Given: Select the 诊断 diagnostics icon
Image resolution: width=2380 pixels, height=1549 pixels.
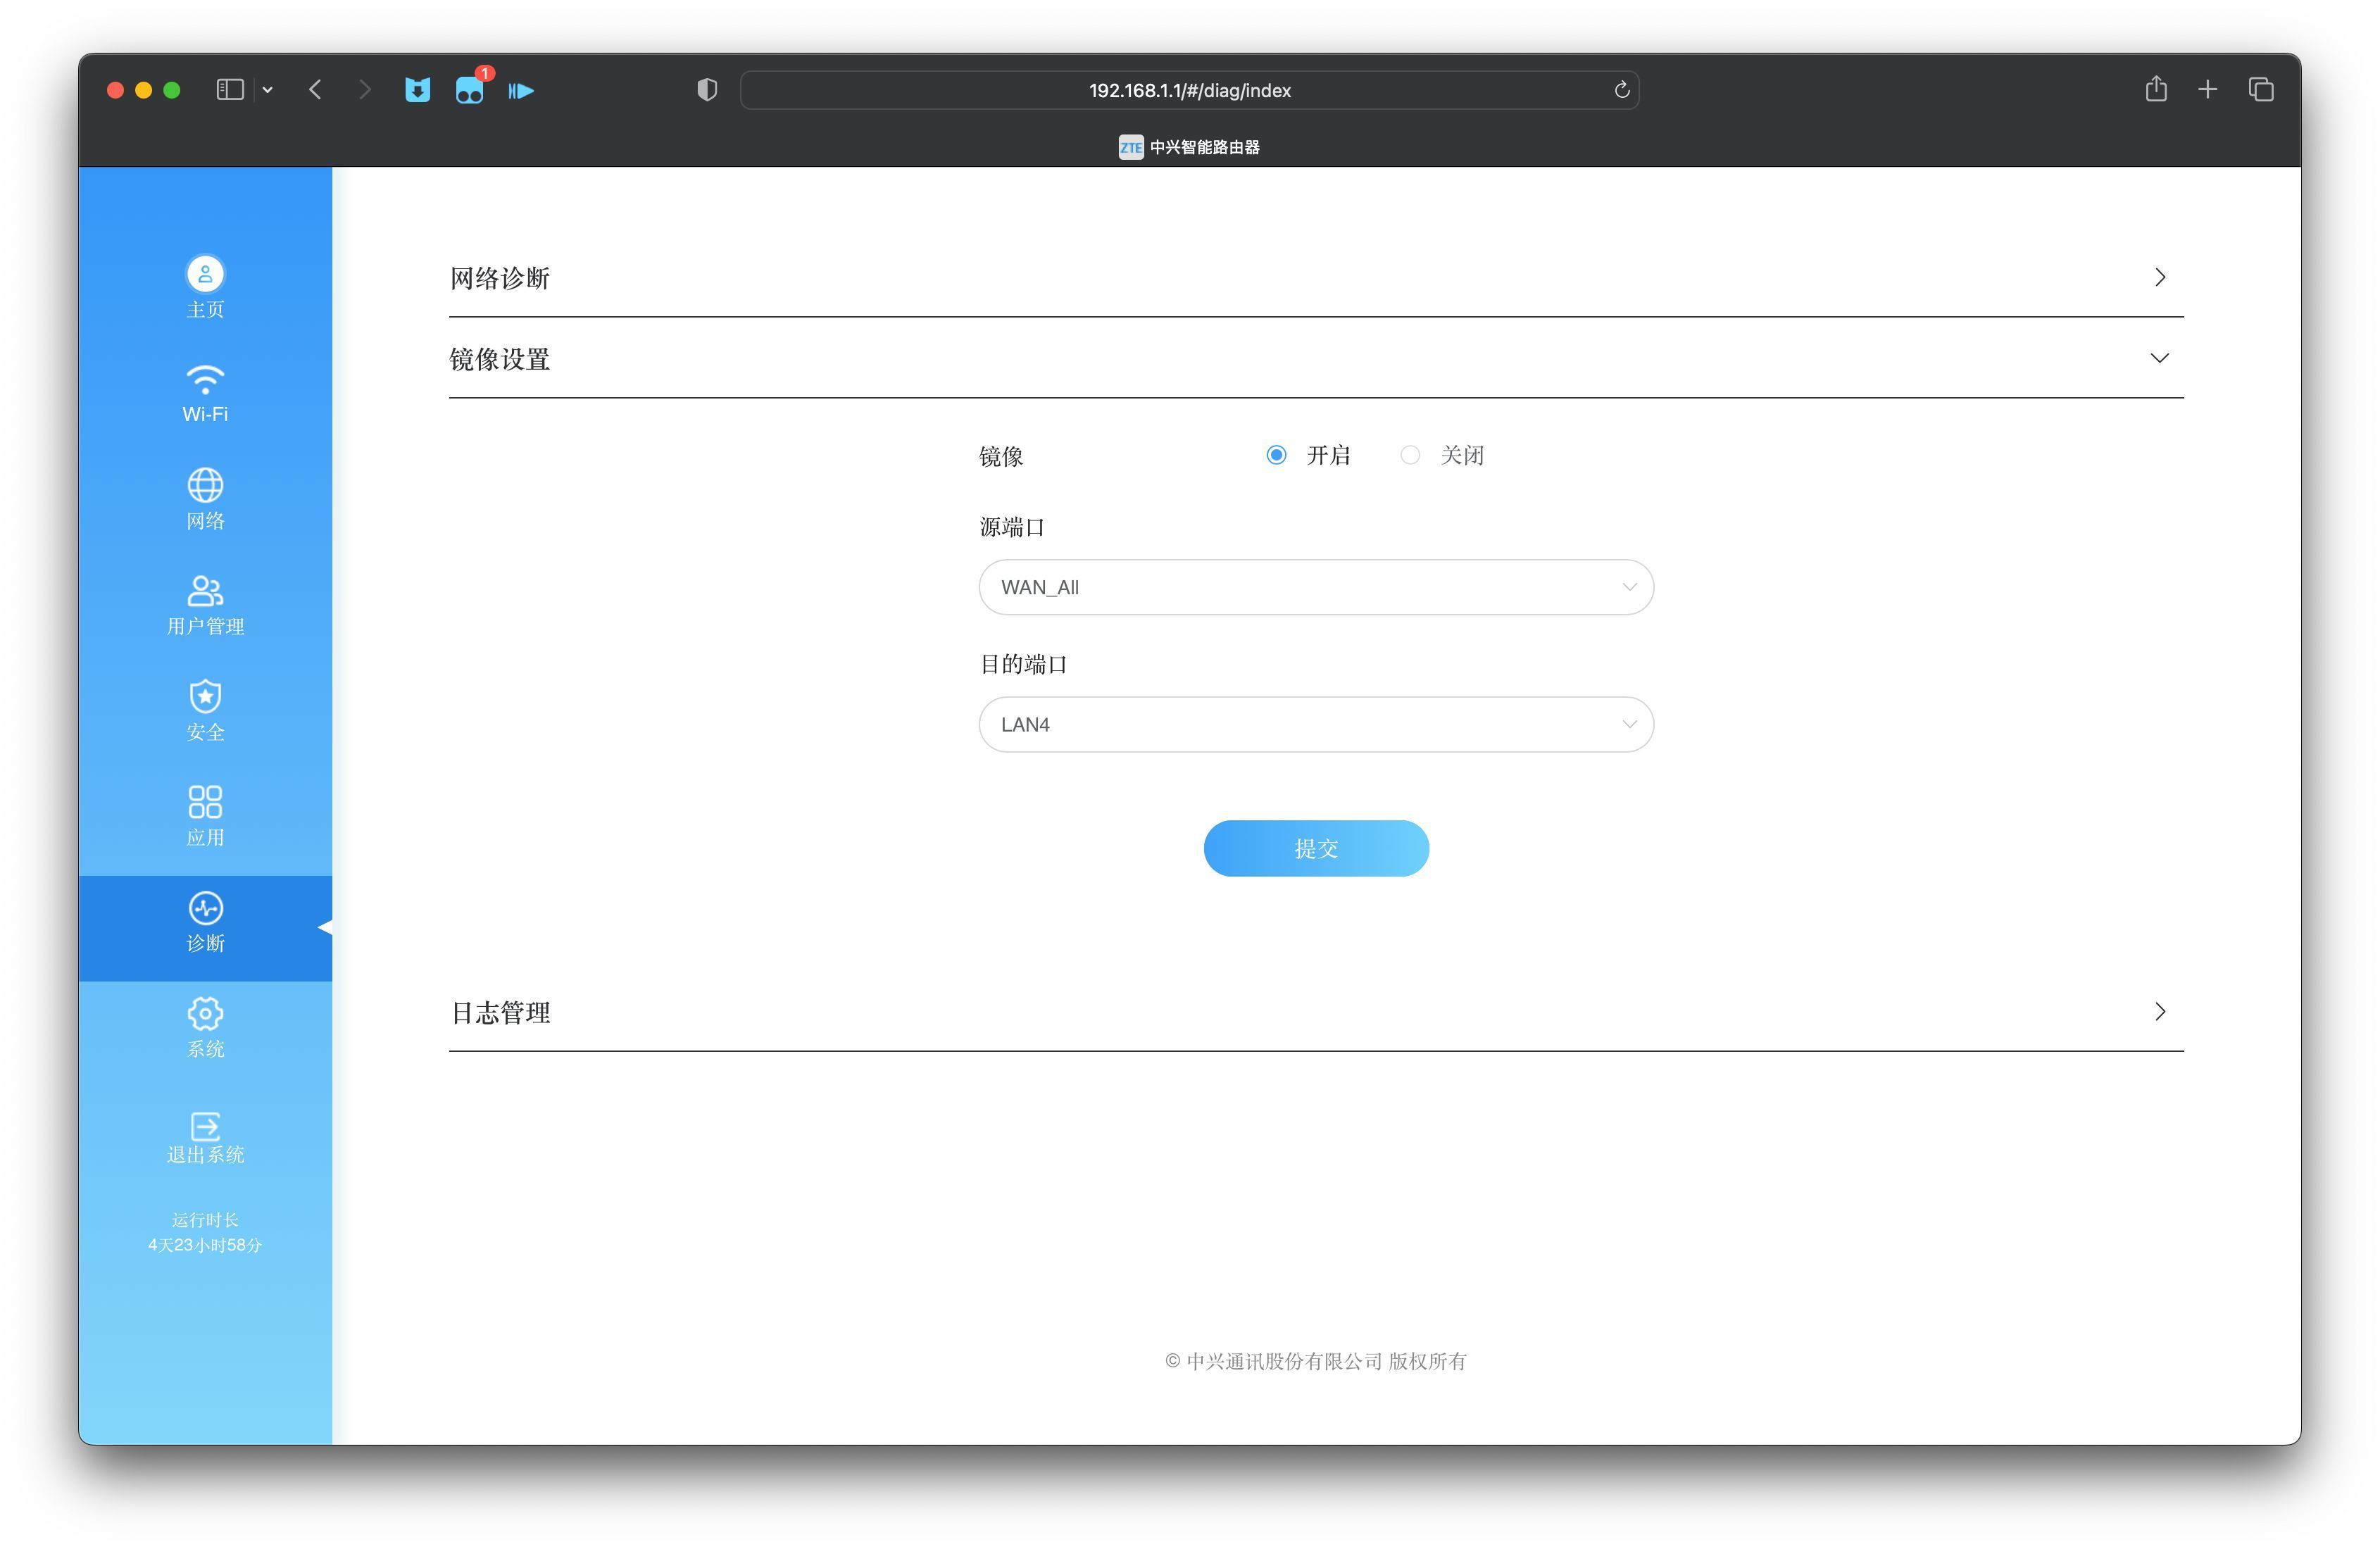Looking at the screenshot, I should 205,908.
